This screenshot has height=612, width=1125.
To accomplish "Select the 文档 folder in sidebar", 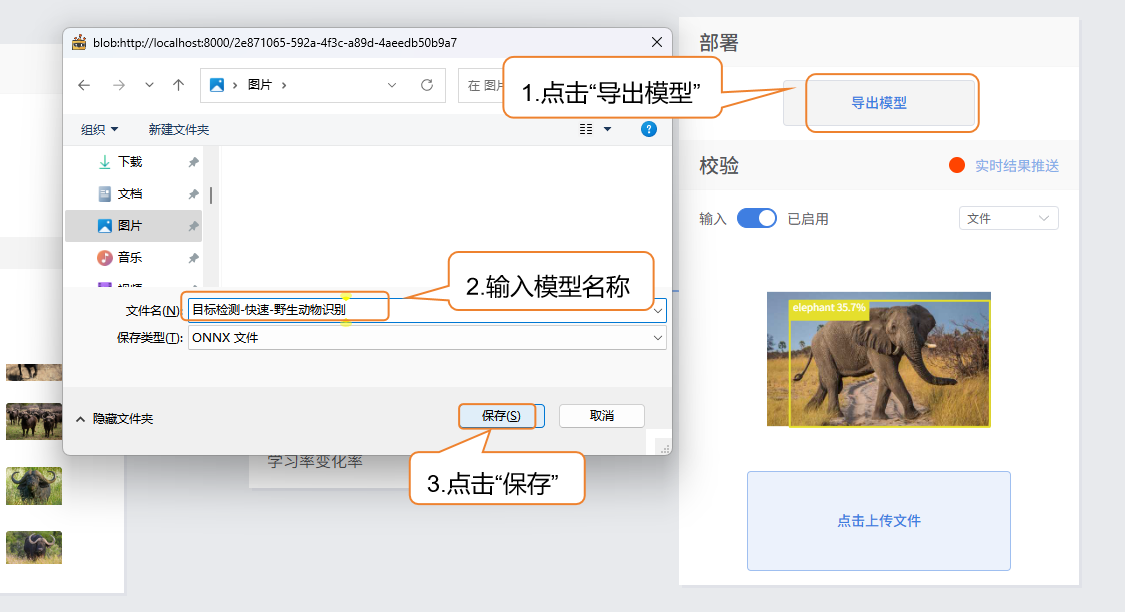I will [129, 194].
